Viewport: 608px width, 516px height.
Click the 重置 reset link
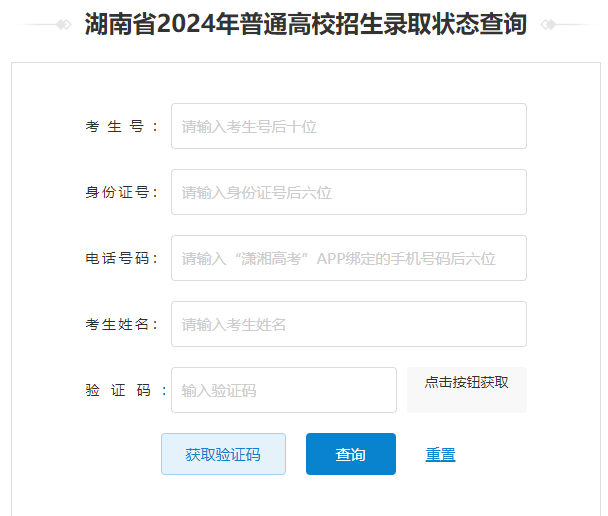click(x=440, y=454)
